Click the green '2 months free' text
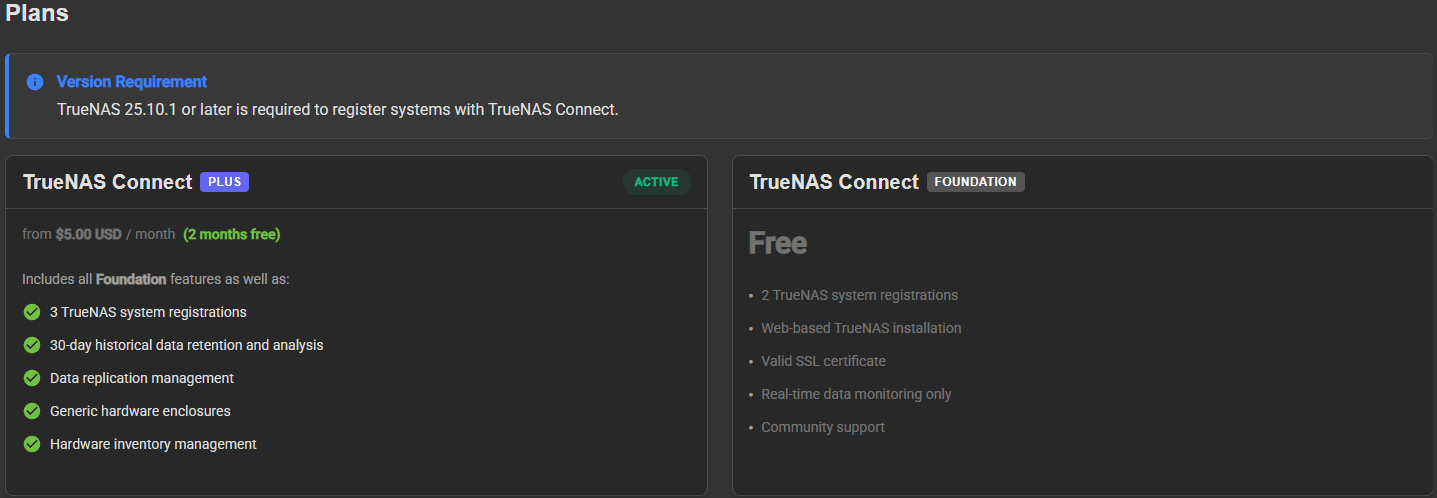The height and width of the screenshot is (498, 1437). tap(232, 234)
